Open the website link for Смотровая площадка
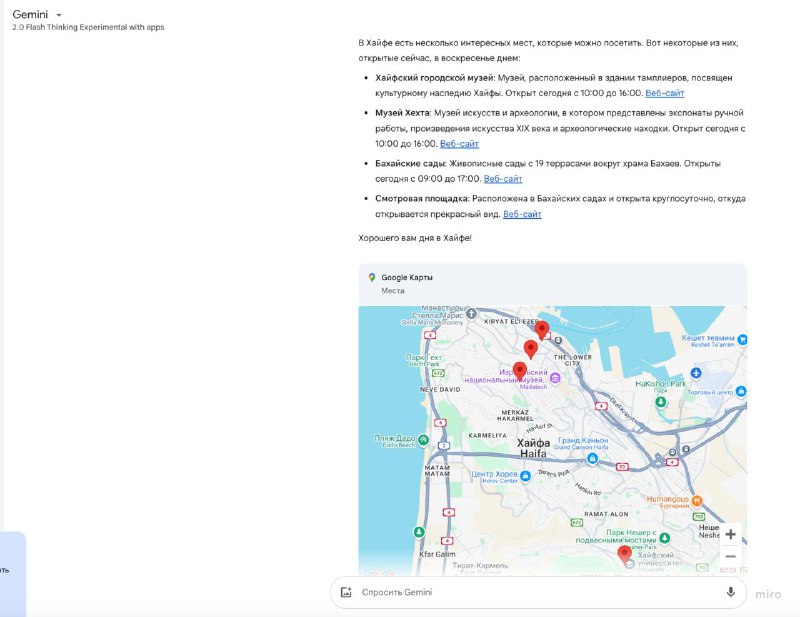Viewport: 800px width, 617px height. (522, 214)
